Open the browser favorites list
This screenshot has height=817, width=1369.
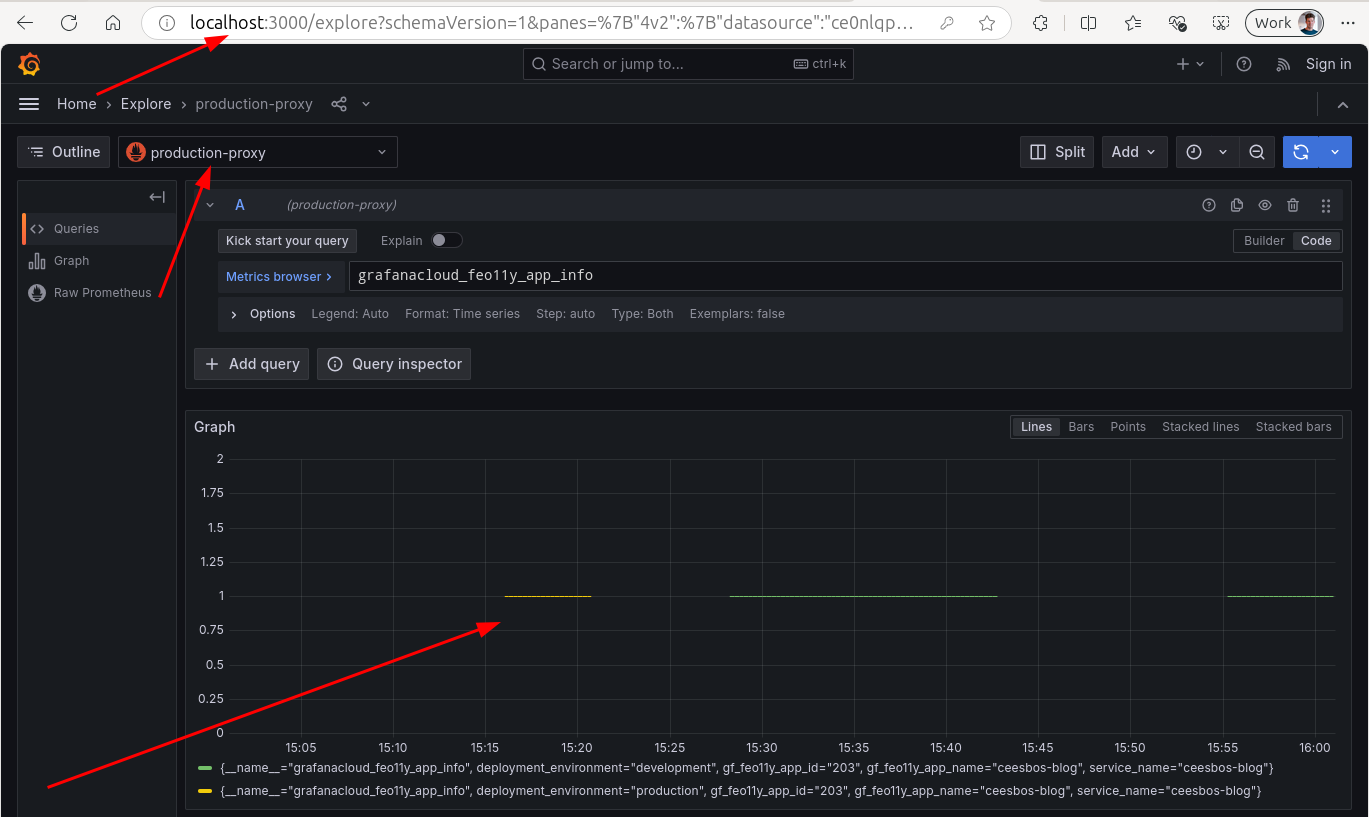tap(1133, 23)
